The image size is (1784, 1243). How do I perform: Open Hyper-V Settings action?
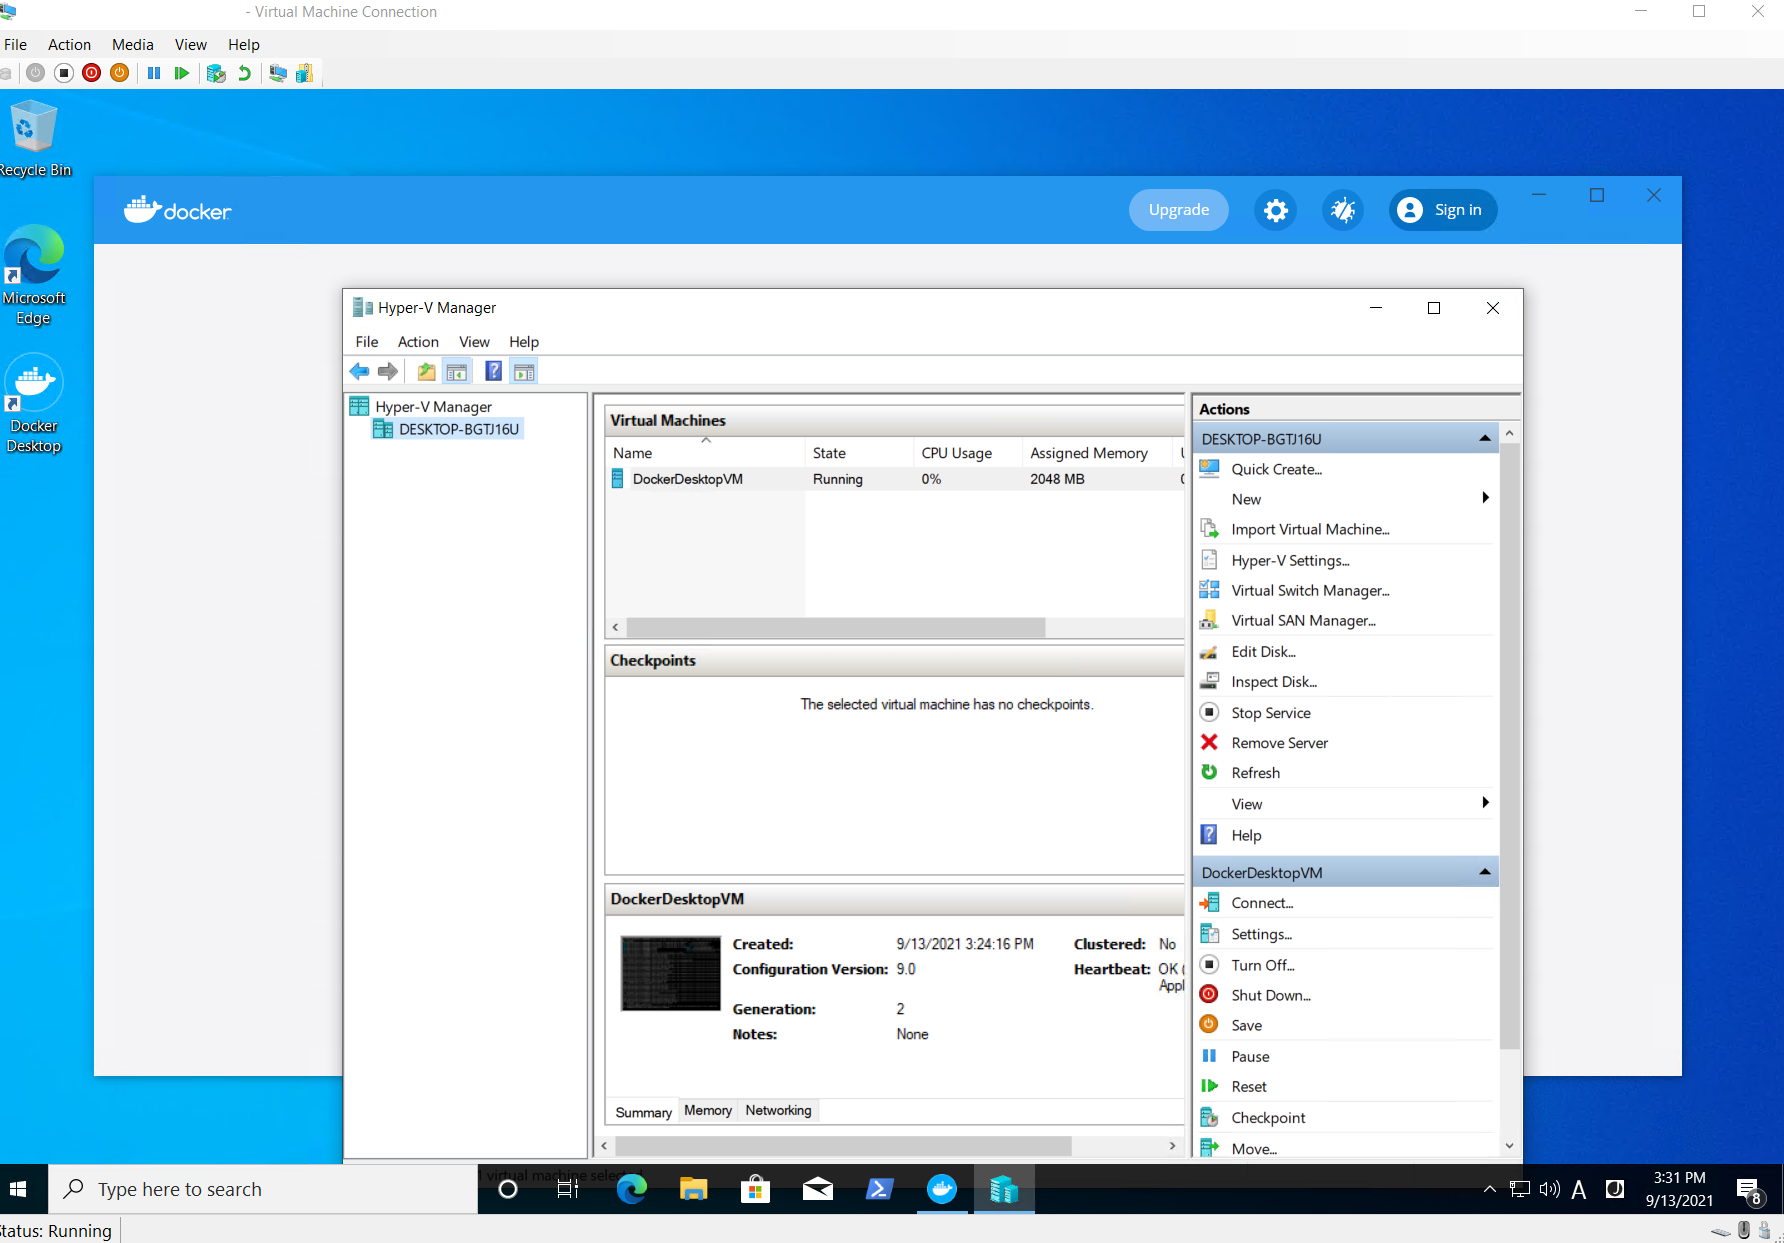tap(1290, 561)
